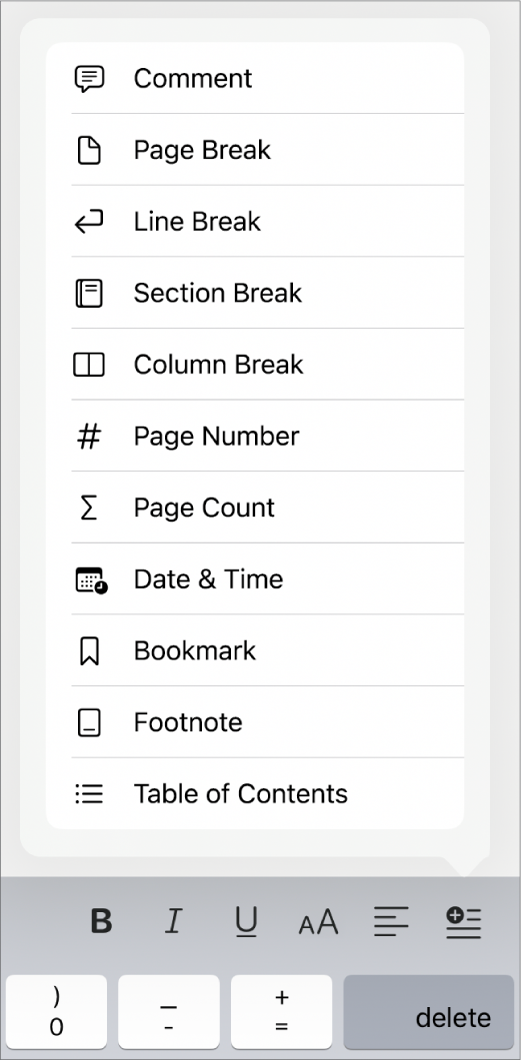Screen dimensions: 523x1061
Task: Toggle Italic formatting in the toolbar
Action: 174,922
